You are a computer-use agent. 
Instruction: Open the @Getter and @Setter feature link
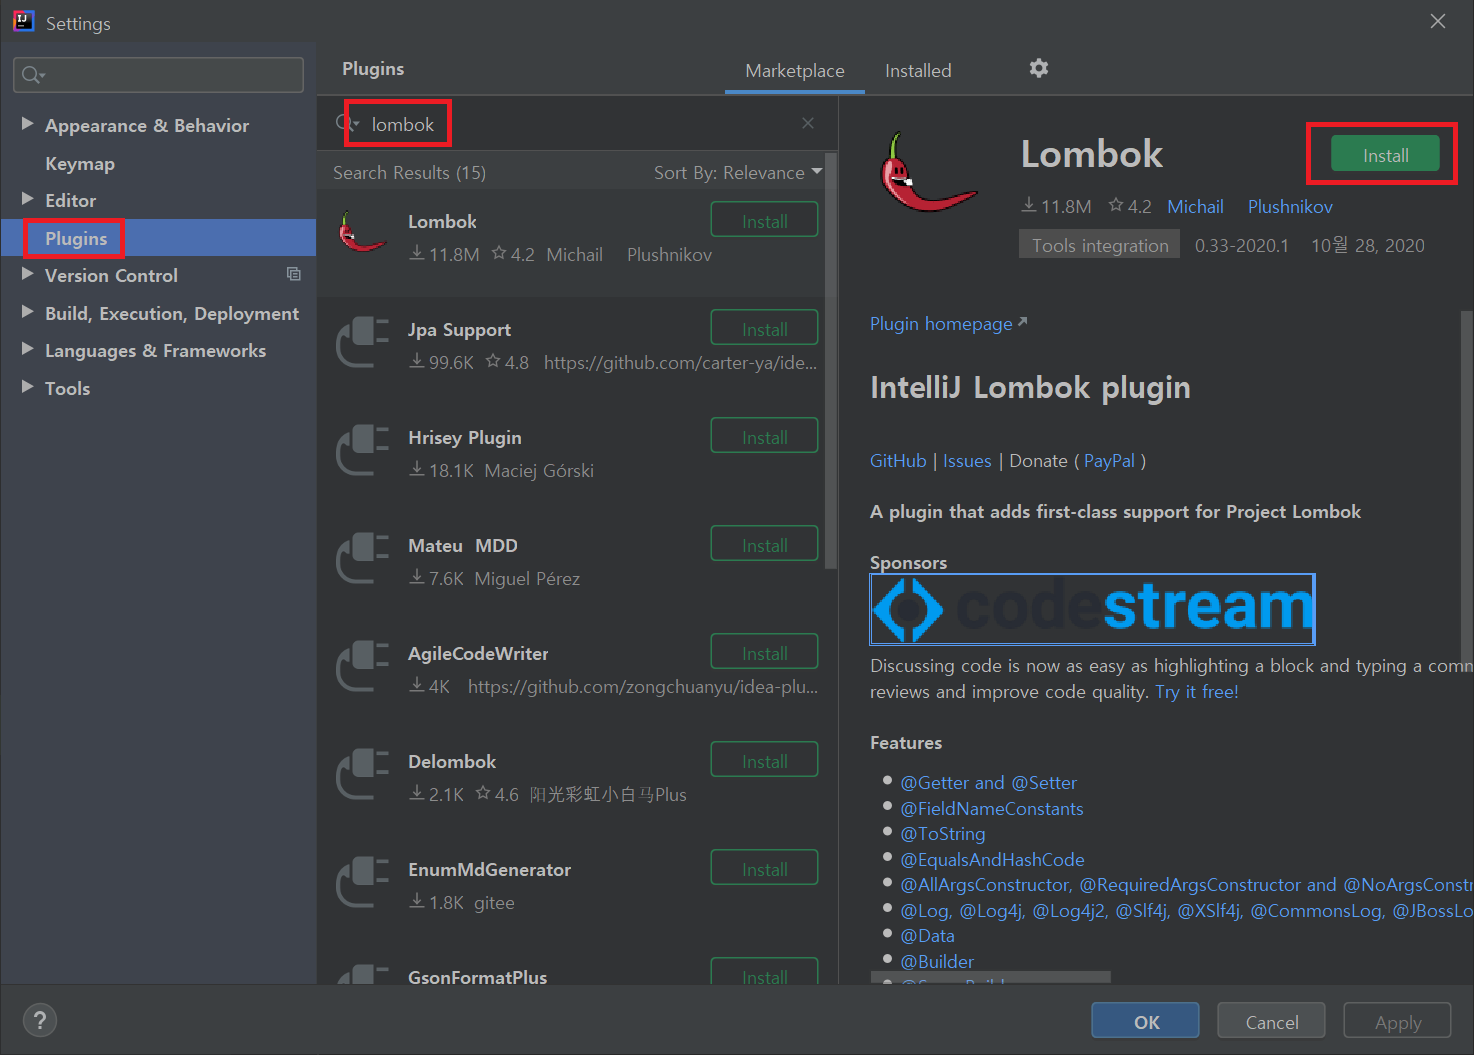point(988,783)
